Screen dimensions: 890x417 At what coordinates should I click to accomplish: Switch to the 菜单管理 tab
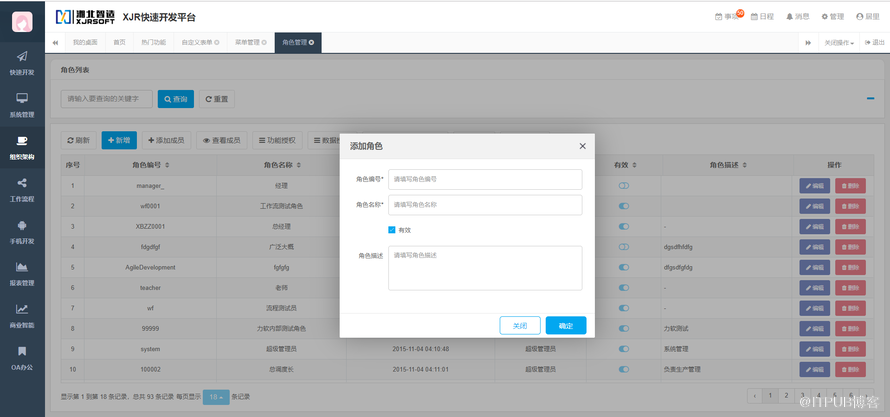(x=250, y=43)
